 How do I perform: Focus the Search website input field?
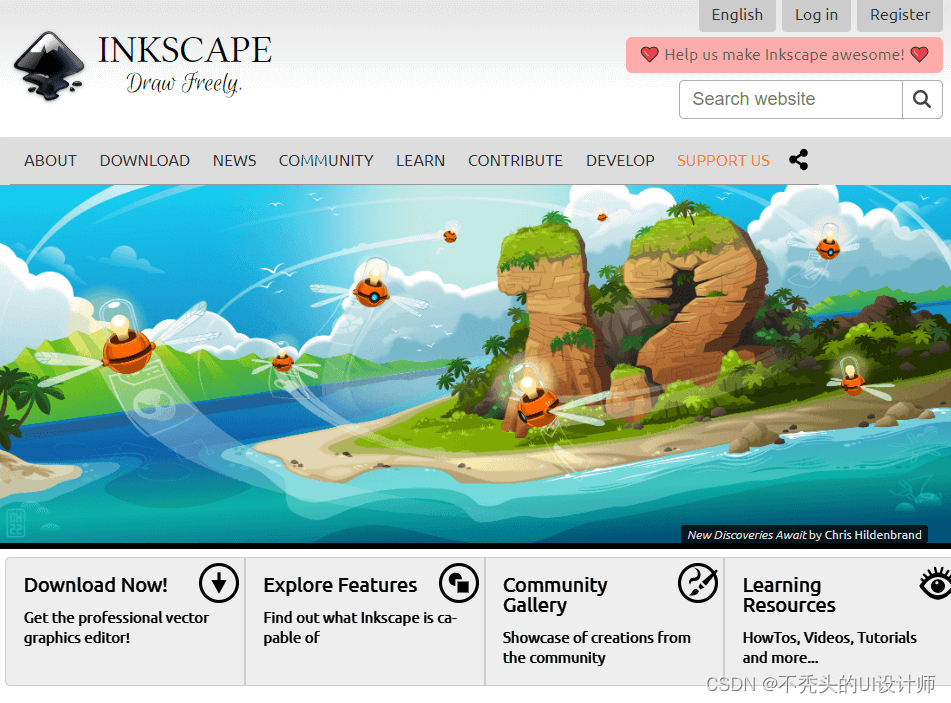pos(791,99)
